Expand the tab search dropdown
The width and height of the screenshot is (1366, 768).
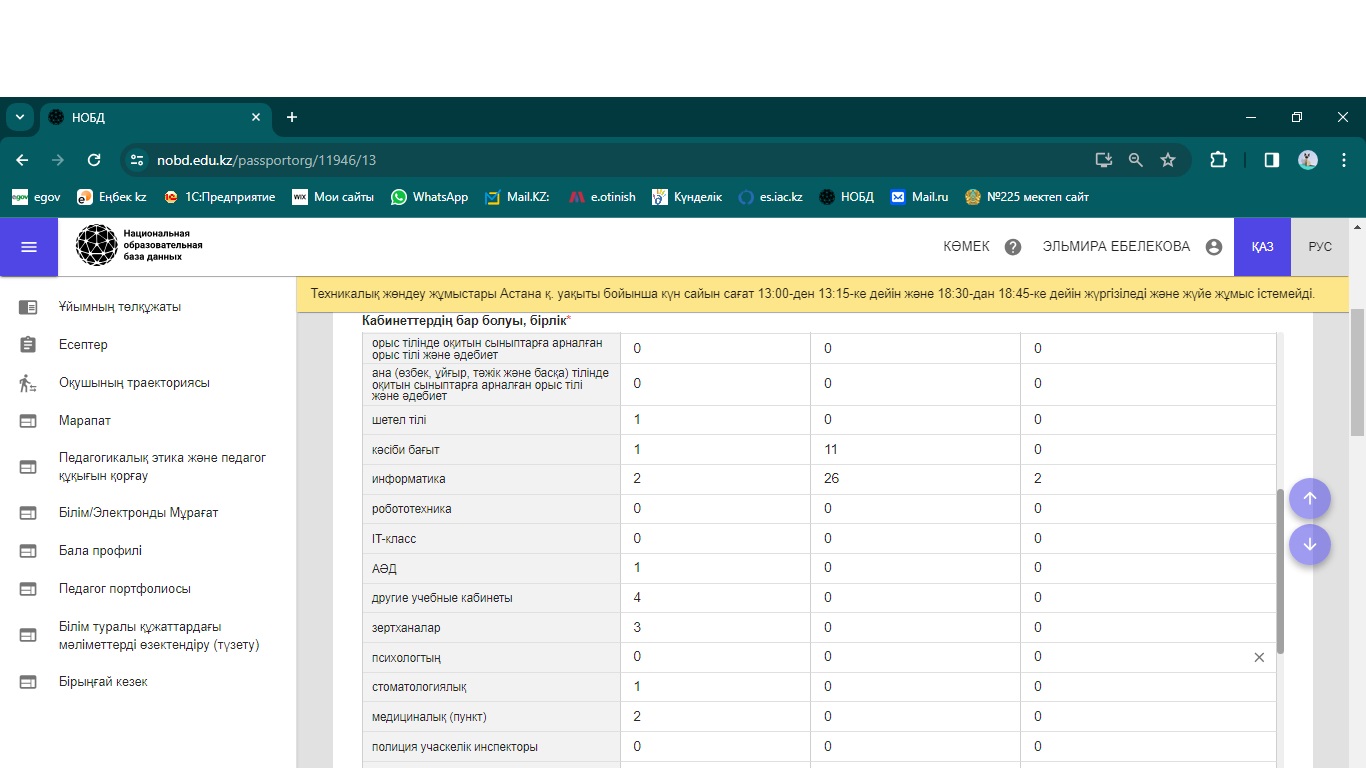coord(20,117)
